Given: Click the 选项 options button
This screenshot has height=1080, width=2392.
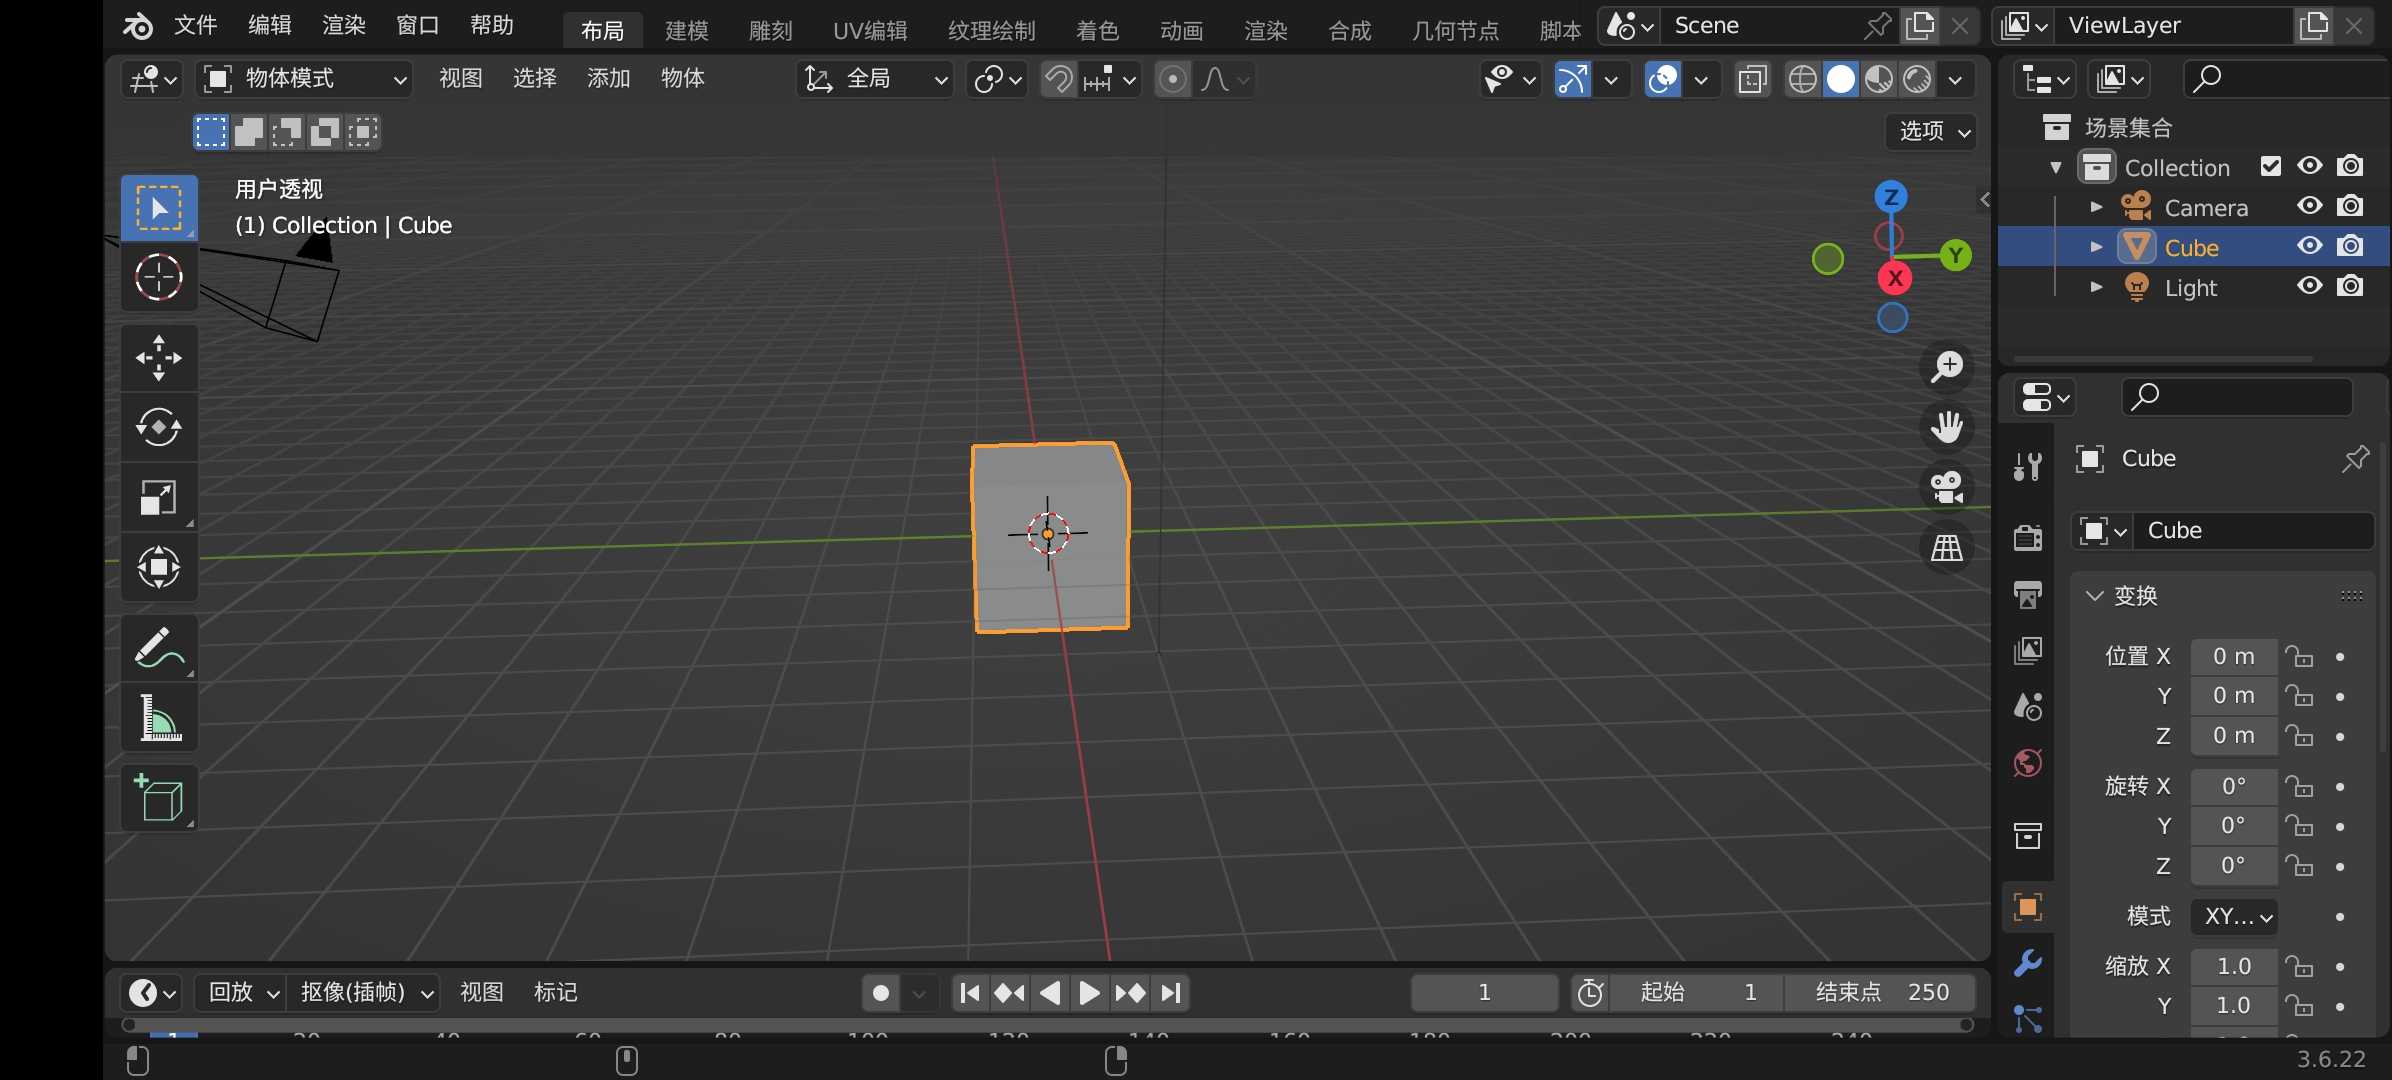Looking at the screenshot, I should click(x=1933, y=131).
